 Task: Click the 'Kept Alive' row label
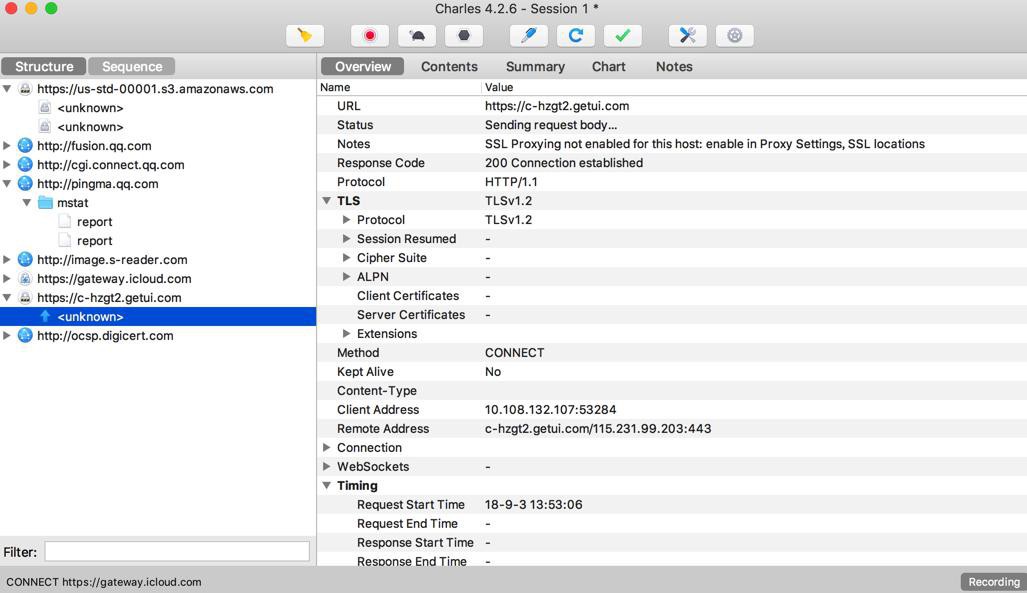pos(365,372)
